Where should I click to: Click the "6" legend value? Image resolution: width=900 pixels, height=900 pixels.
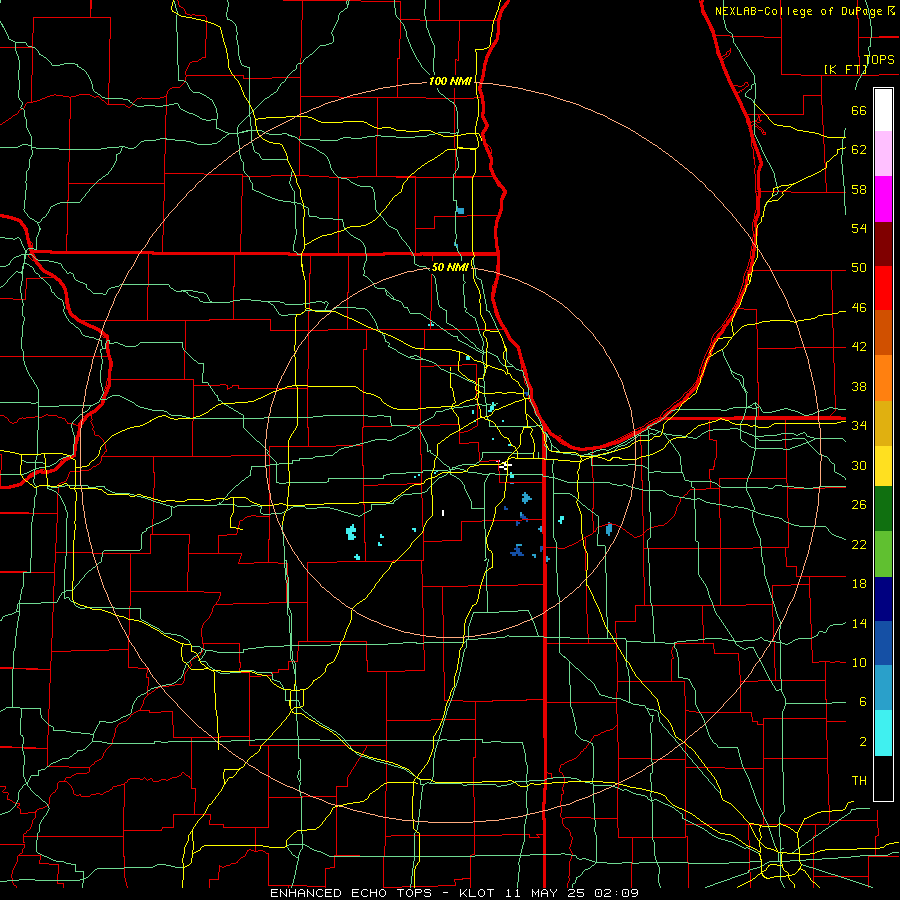click(862, 701)
